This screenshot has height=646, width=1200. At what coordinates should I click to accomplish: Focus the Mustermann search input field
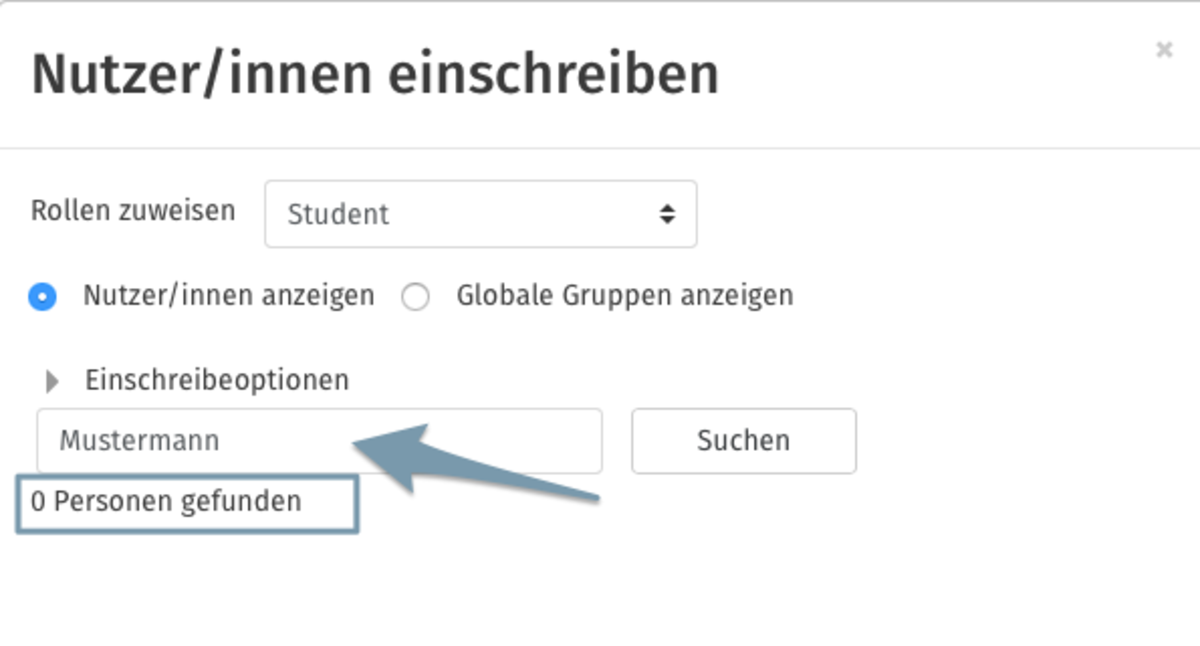[319, 440]
